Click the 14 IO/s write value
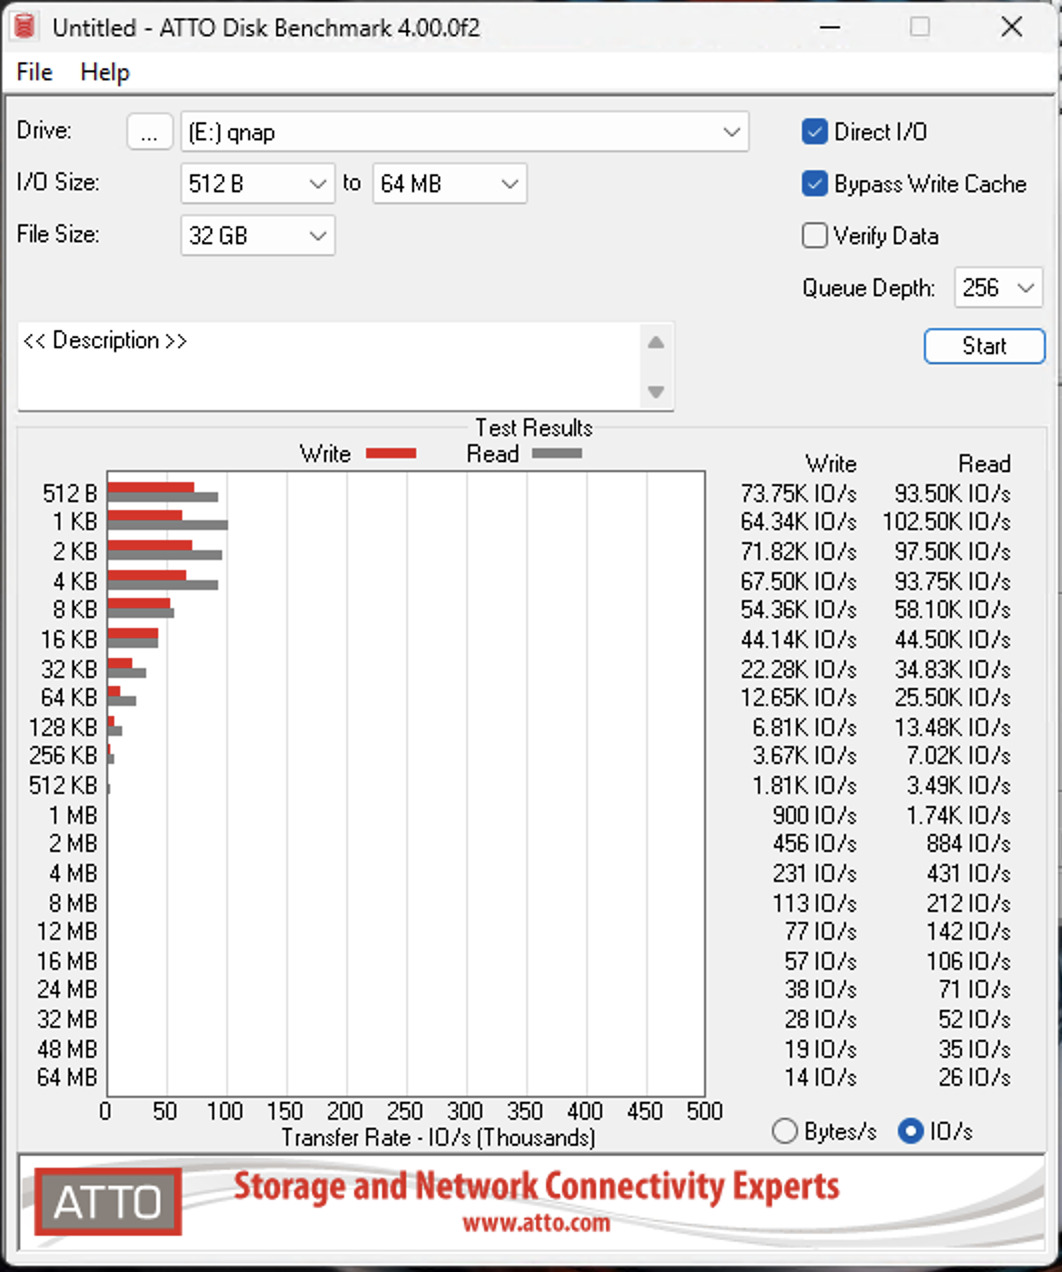The width and height of the screenshot is (1062, 1272). point(820,1077)
